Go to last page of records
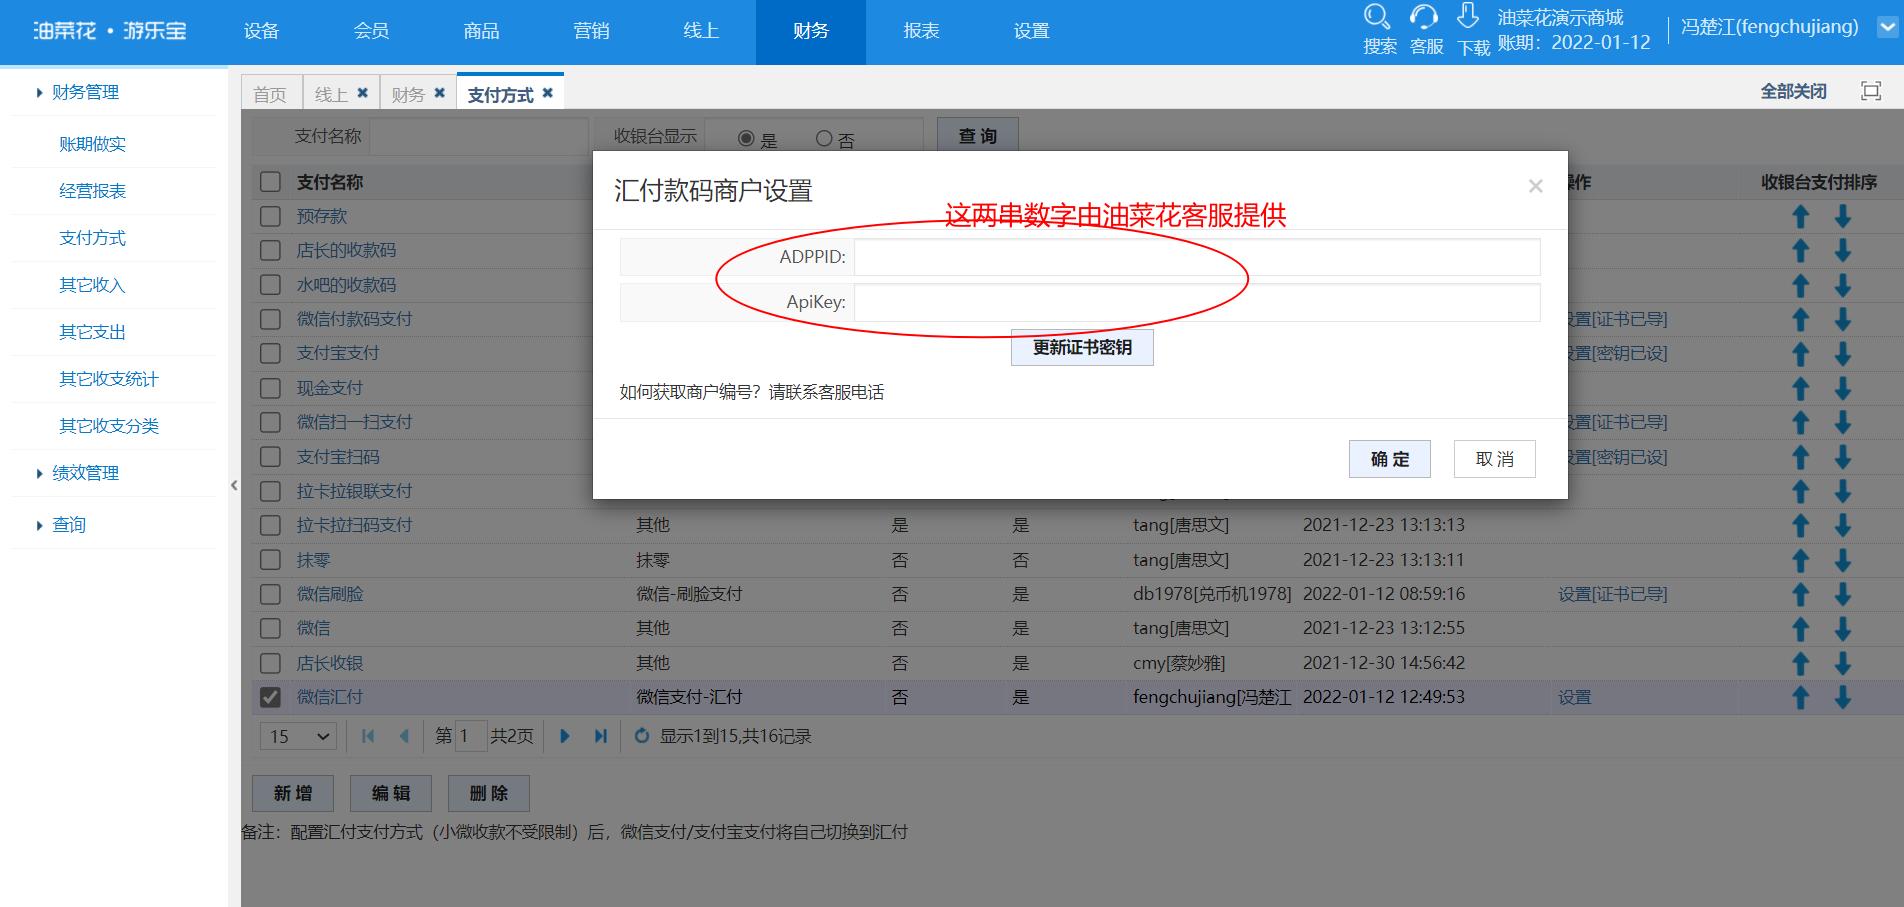Image resolution: width=1904 pixels, height=907 pixels. (x=600, y=736)
